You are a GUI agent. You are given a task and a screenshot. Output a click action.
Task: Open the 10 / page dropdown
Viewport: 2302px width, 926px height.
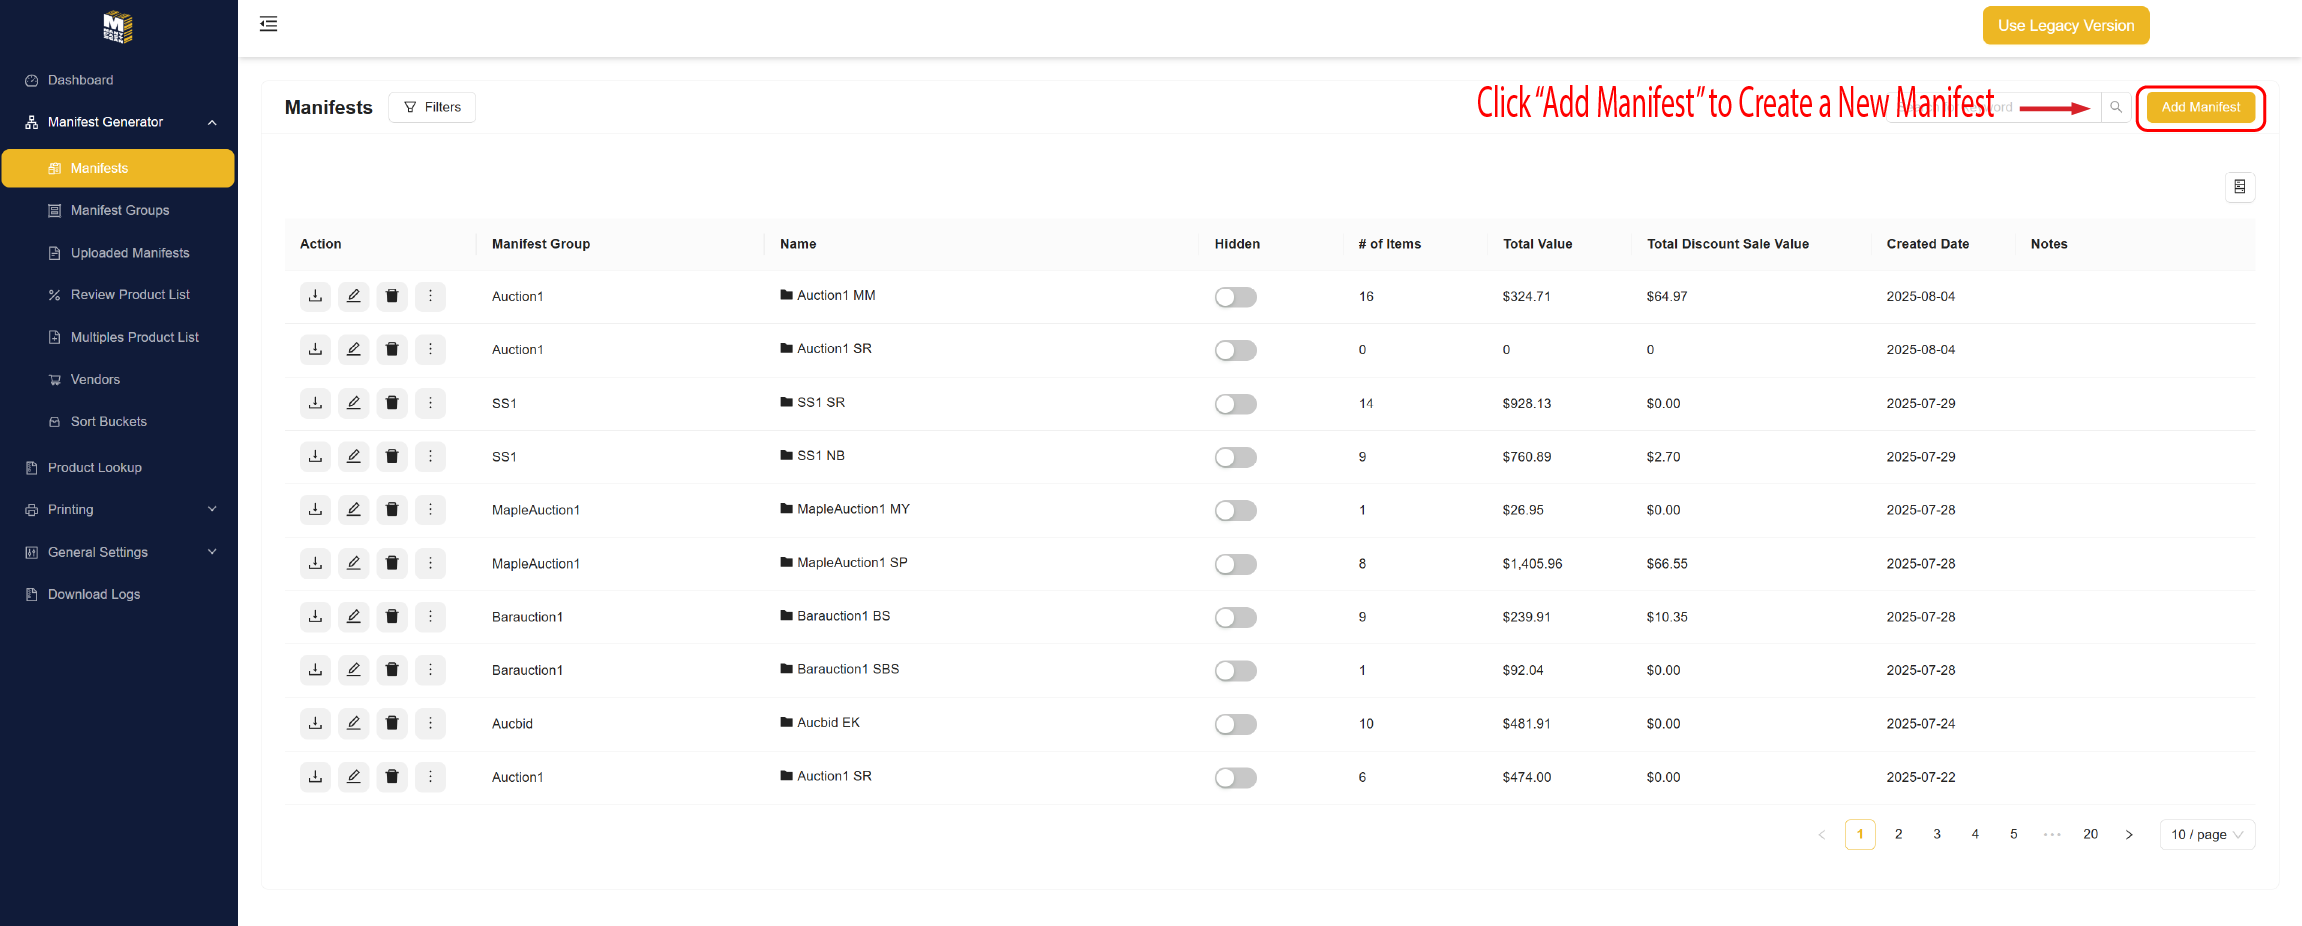2206,835
